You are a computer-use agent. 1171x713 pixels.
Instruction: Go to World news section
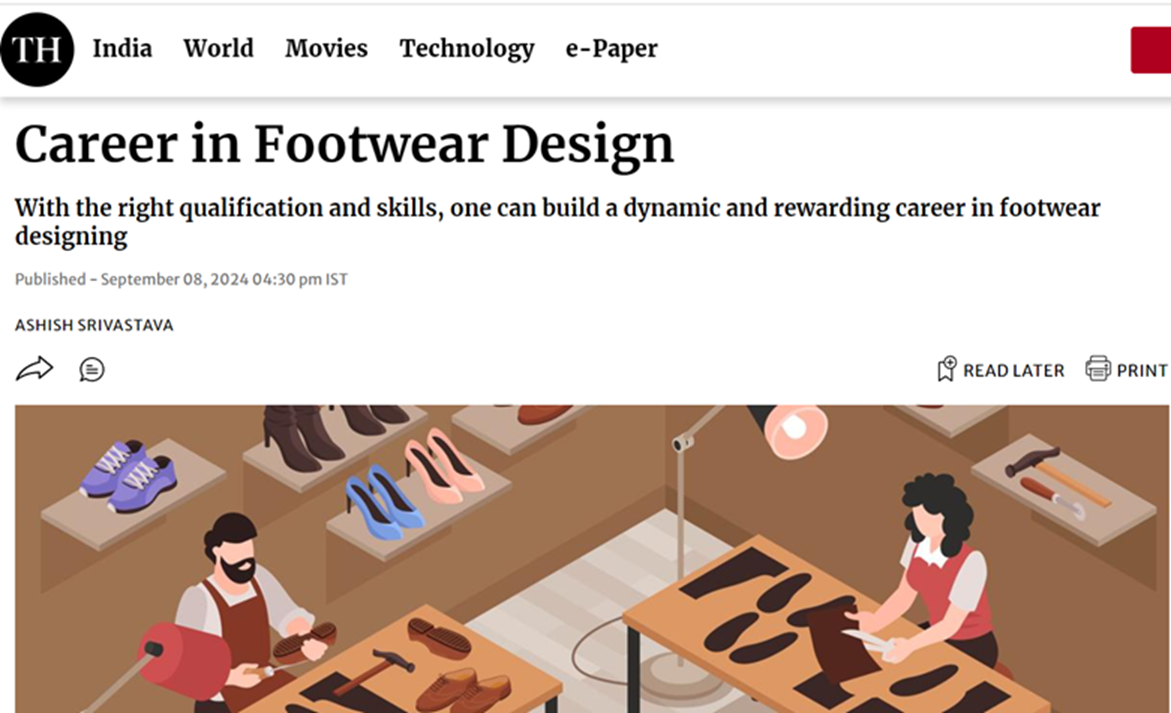[x=218, y=49]
